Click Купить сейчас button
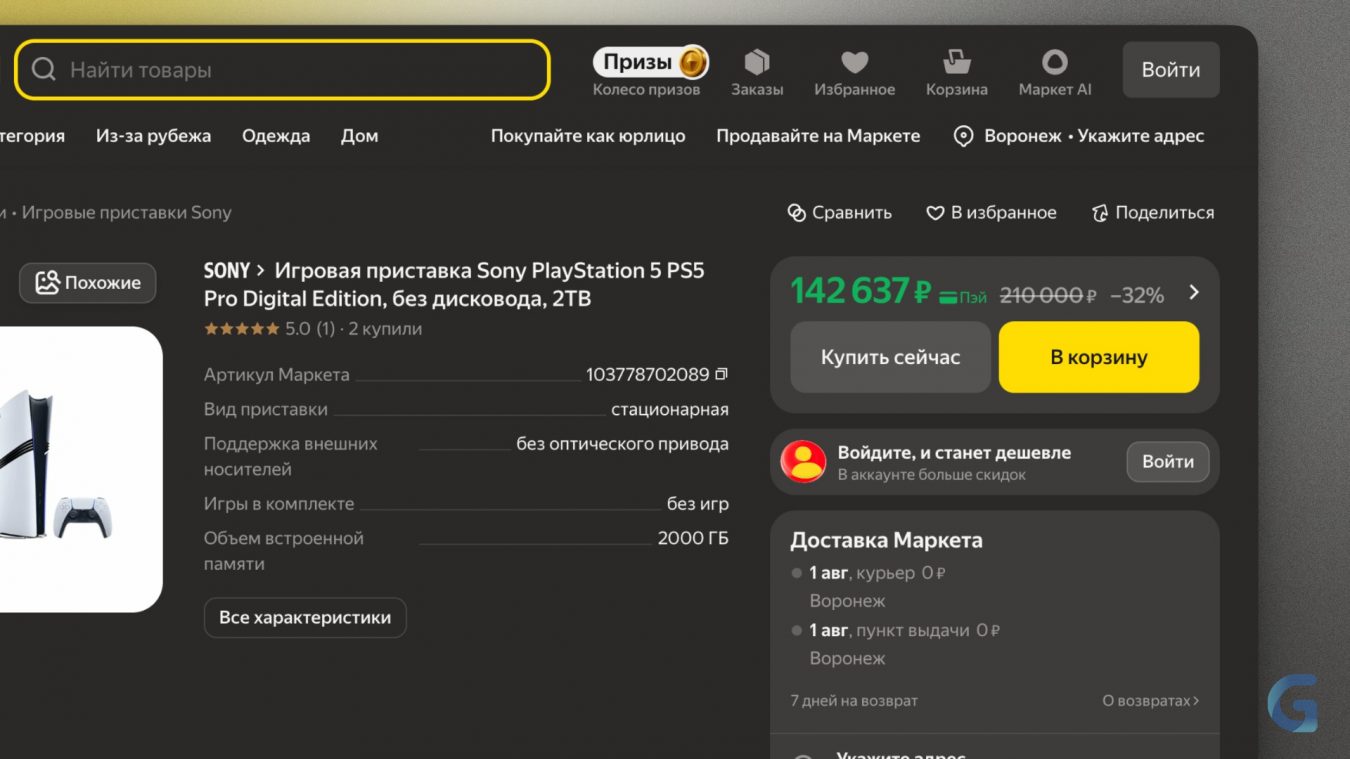The image size is (1350, 759). (x=890, y=357)
